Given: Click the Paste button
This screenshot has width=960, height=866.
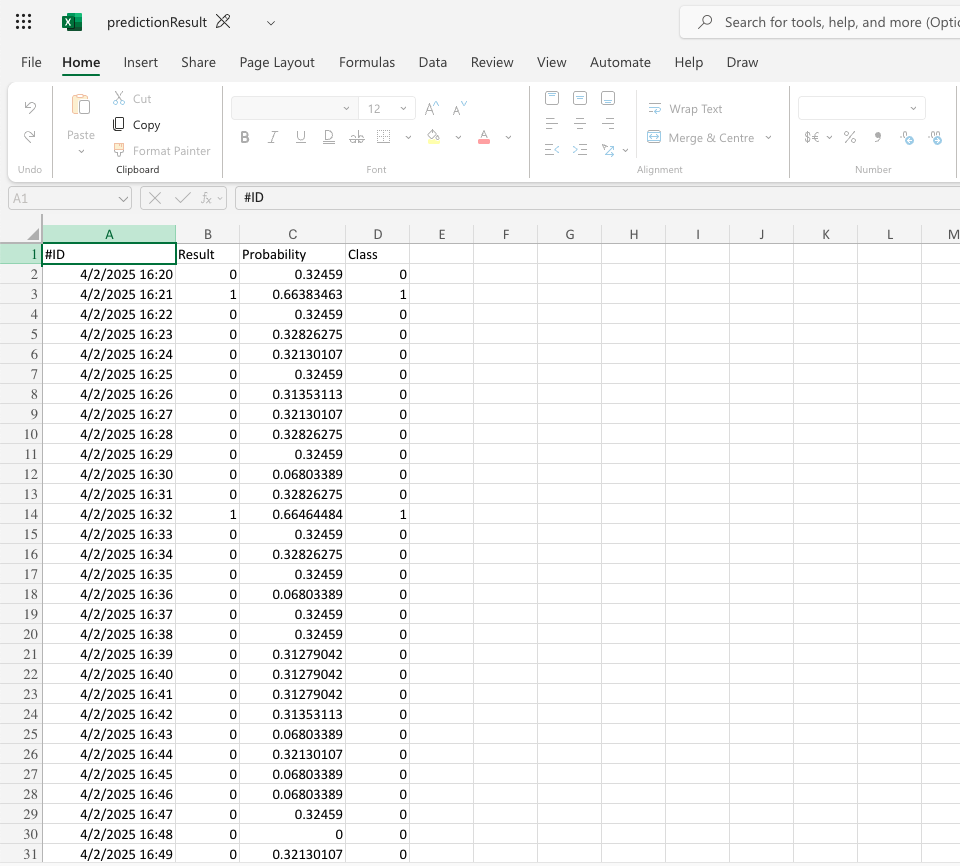Looking at the screenshot, I should coord(80,115).
